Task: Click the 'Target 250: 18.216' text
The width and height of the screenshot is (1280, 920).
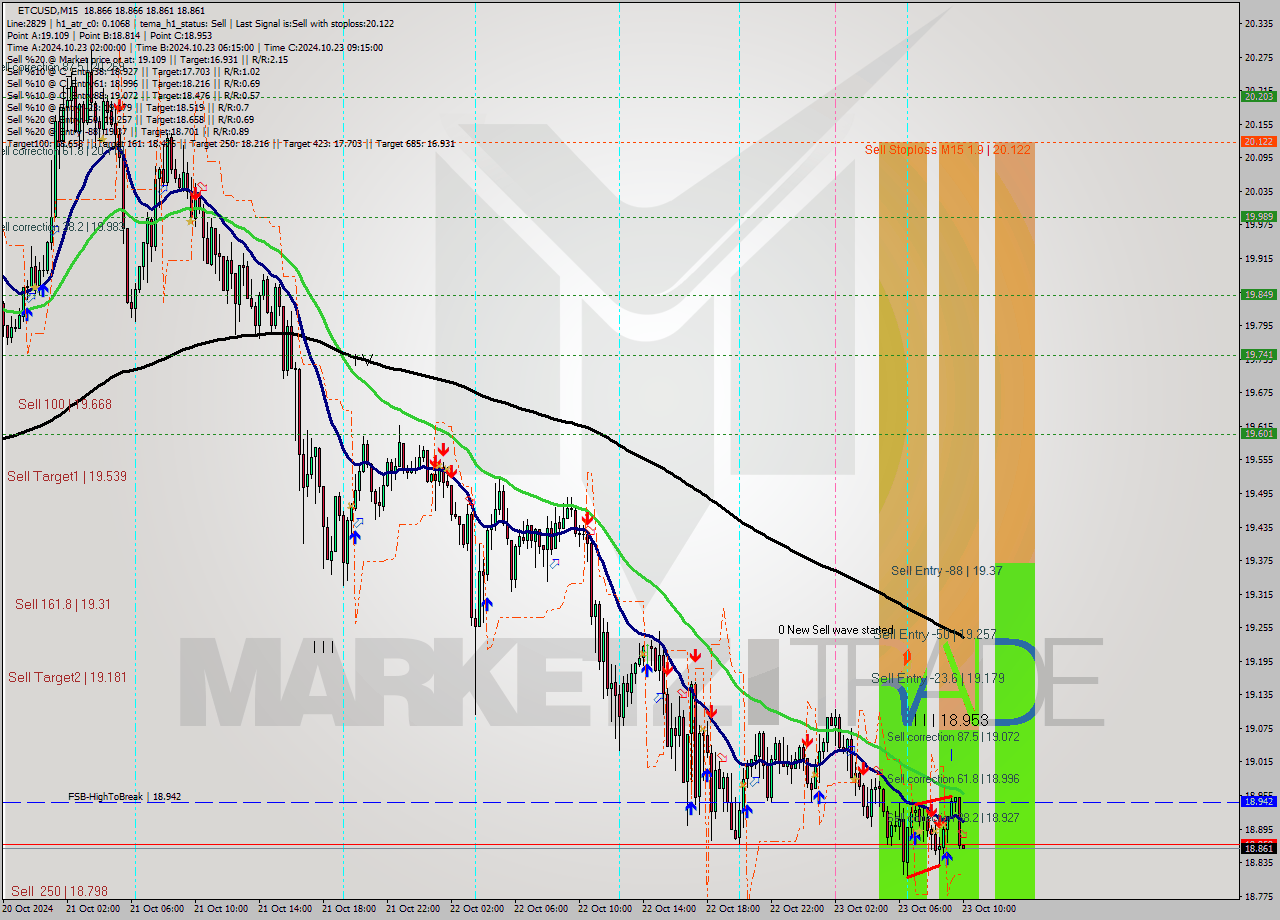Action: pyautogui.click(x=229, y=143)
